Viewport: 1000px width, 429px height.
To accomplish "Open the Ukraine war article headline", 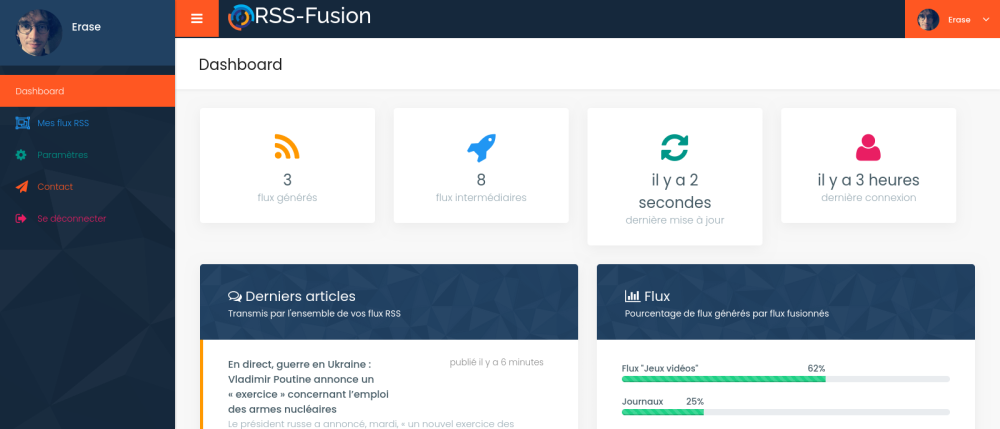I will pos(309,387).
